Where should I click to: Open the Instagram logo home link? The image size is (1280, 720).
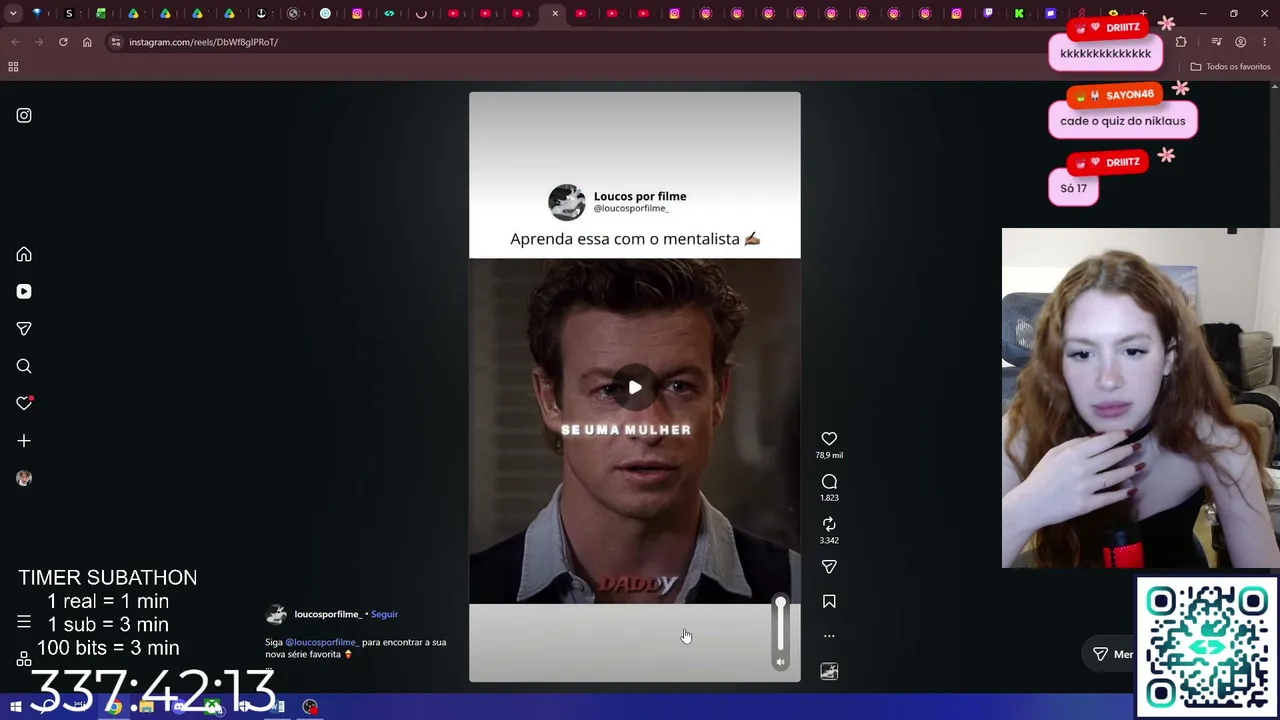pyautogui.click(x=24, y=116)
